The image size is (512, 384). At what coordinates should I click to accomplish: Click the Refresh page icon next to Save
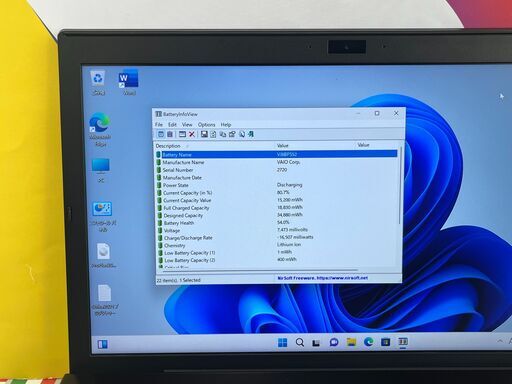[x=213, y=134]
